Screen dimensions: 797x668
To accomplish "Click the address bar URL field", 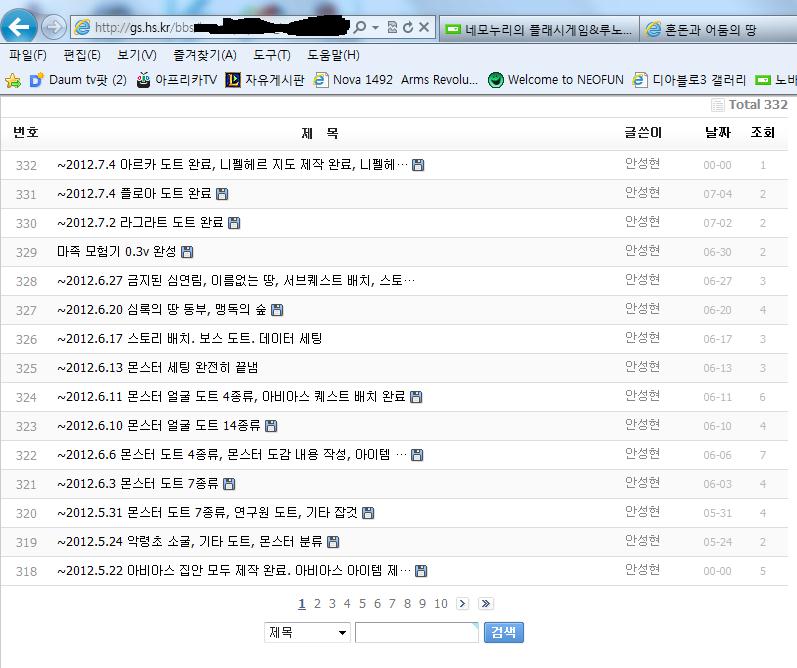I will tap(213, 27).
